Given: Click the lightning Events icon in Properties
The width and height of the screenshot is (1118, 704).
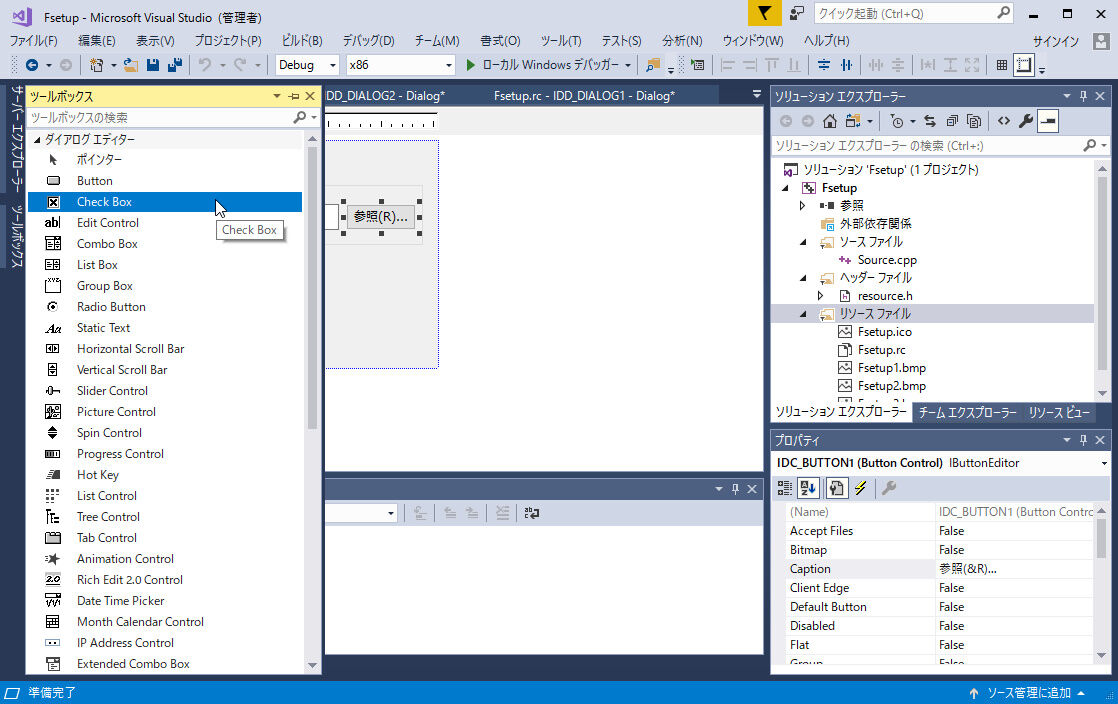Looking at the screenshot, I should pos(861,488).
